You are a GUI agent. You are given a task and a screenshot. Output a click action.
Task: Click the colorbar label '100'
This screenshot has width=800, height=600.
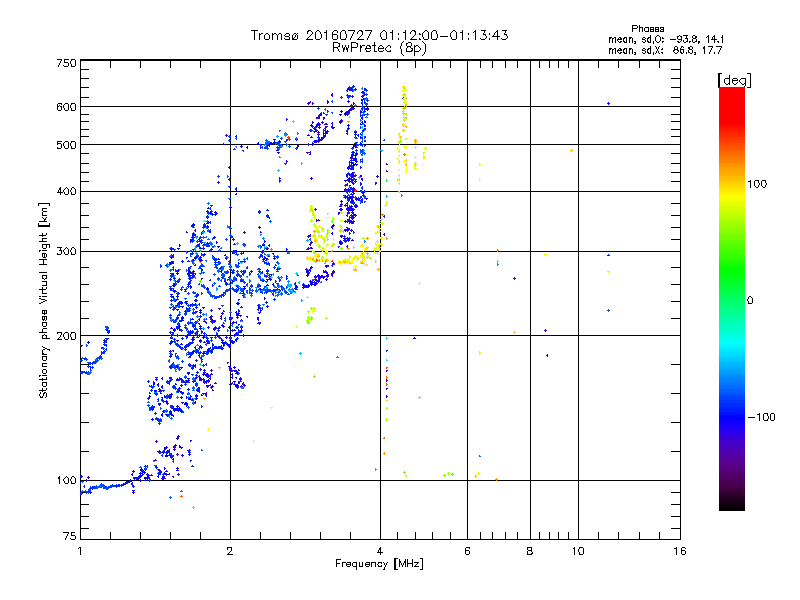[x=757, y=184]
